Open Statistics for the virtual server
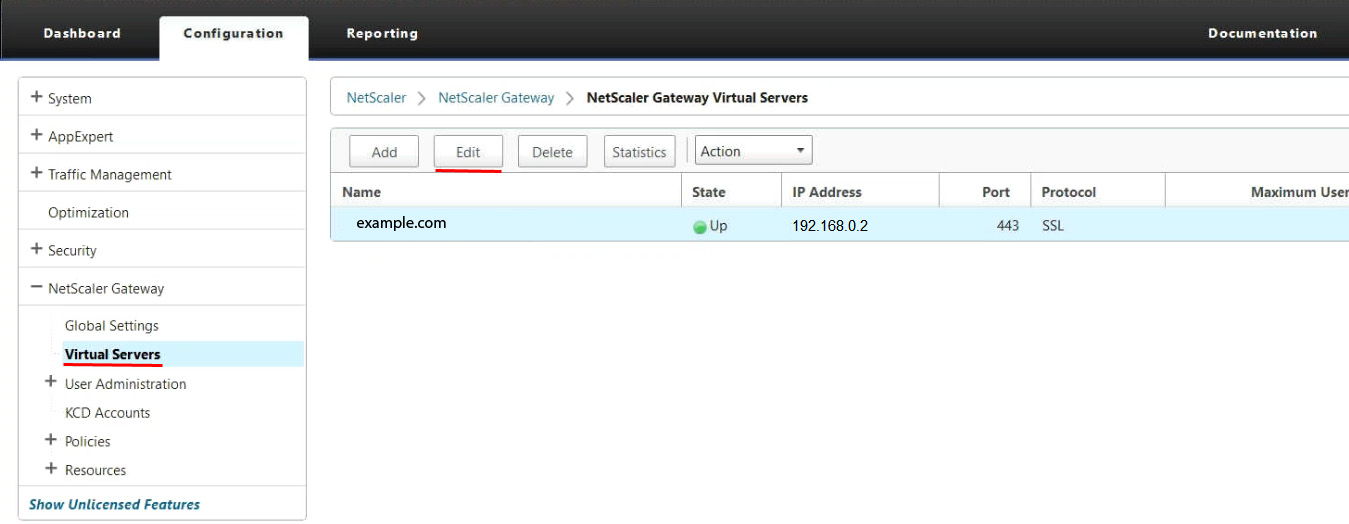Viewport: 1349px width, 524px height. 639,152
